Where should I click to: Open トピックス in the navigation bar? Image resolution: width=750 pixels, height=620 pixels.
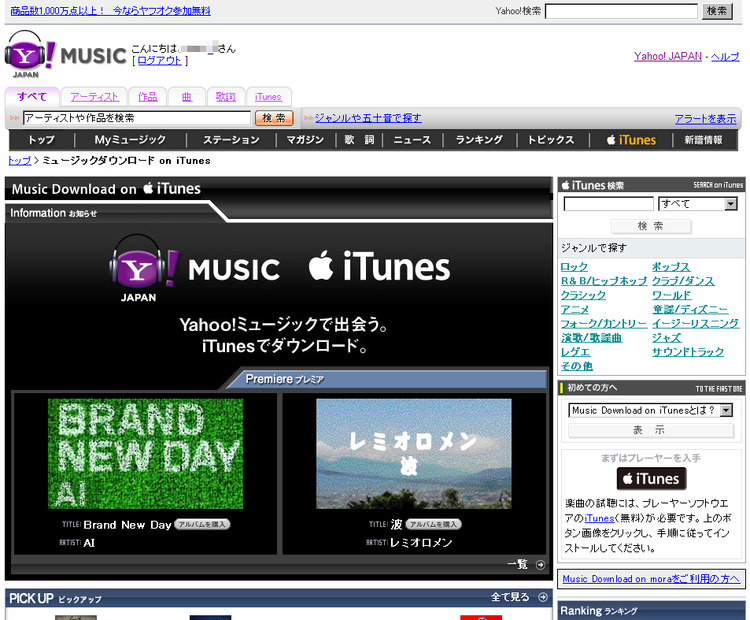[551, 140]
